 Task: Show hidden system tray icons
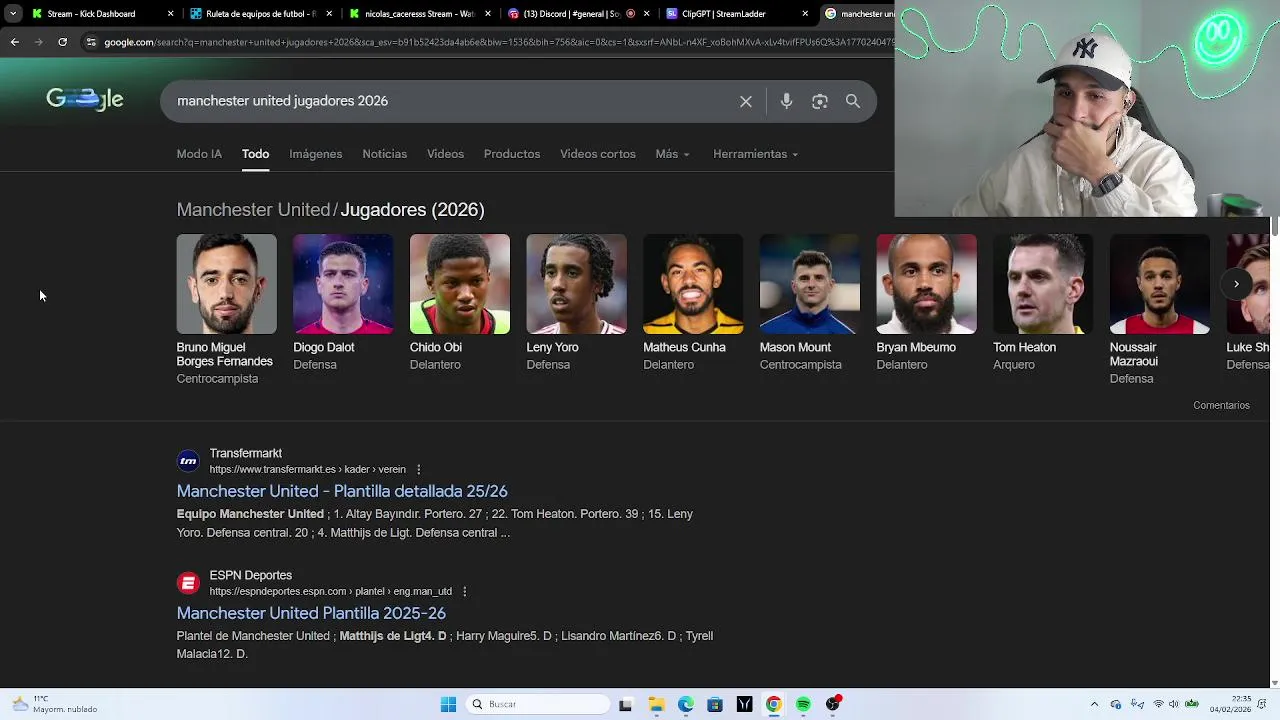pyautogui.click(x=1094, y=704)
